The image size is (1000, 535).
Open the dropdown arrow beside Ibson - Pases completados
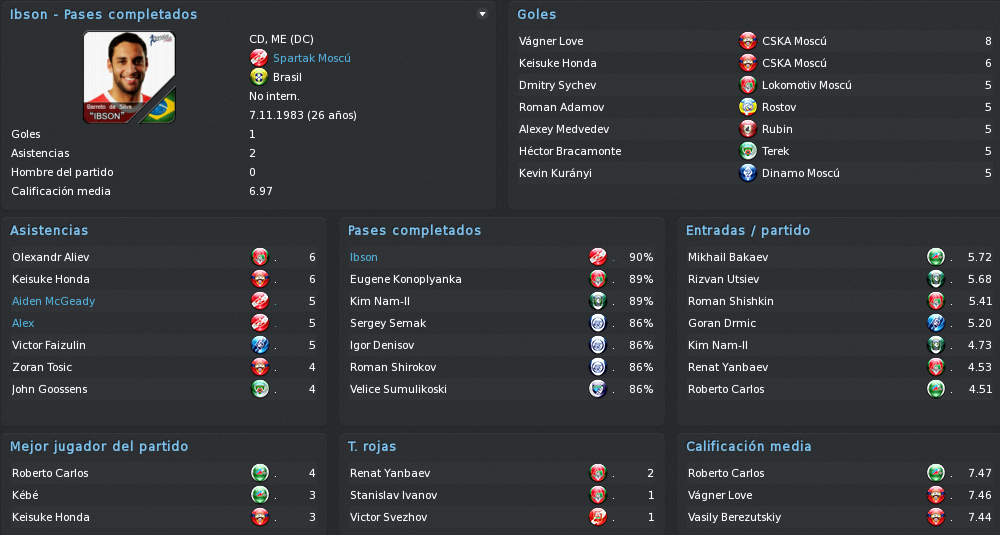tap(482, 14)
